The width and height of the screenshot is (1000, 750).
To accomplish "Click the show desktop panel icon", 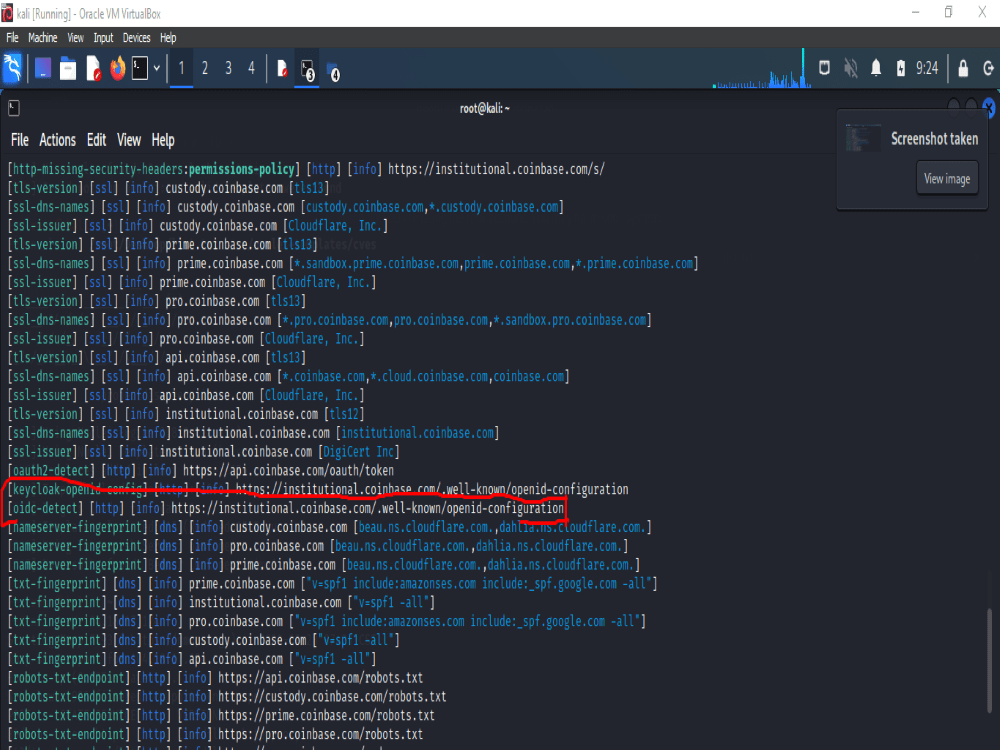I will [43, 68].
